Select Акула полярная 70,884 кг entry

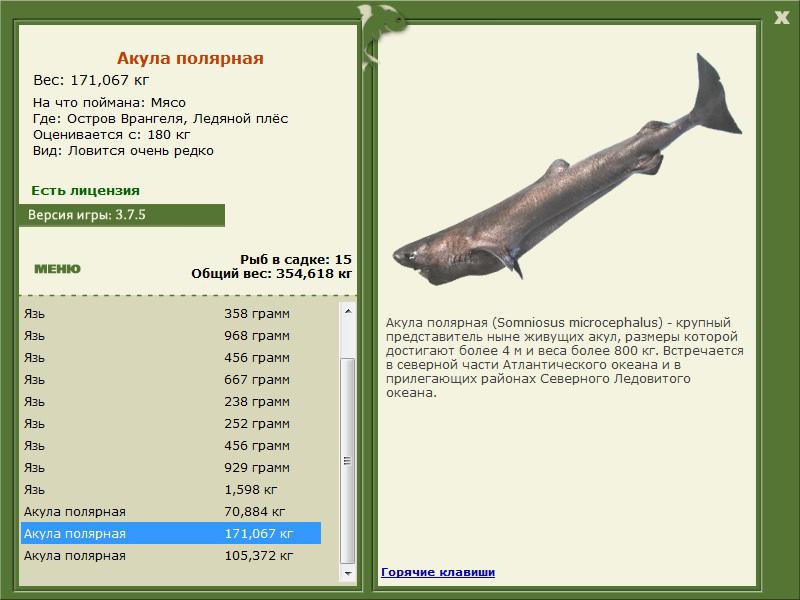coord(171,511)
